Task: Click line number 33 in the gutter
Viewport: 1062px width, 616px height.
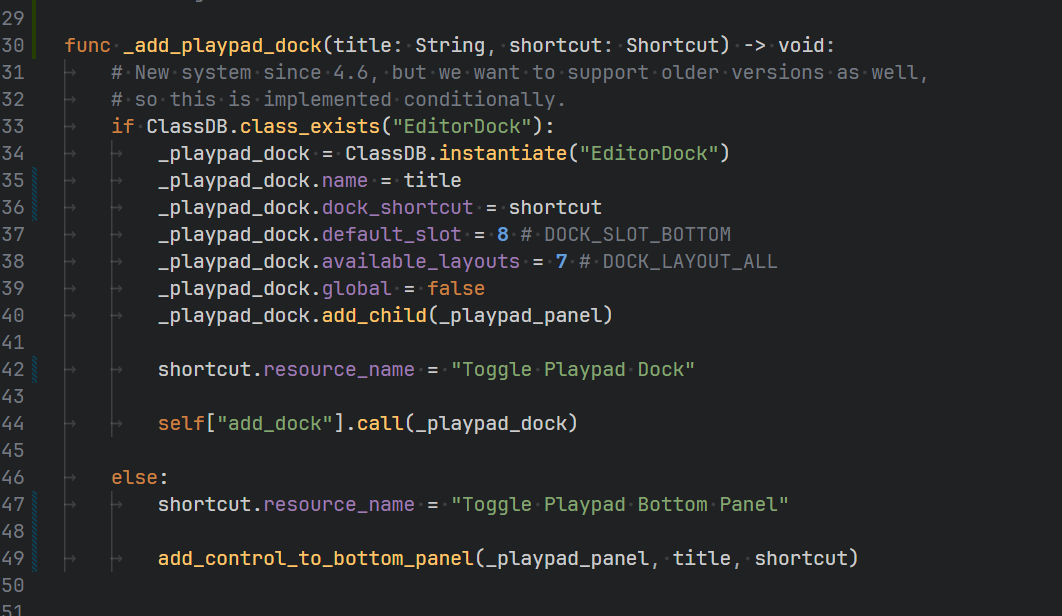Action: point(13,126)
